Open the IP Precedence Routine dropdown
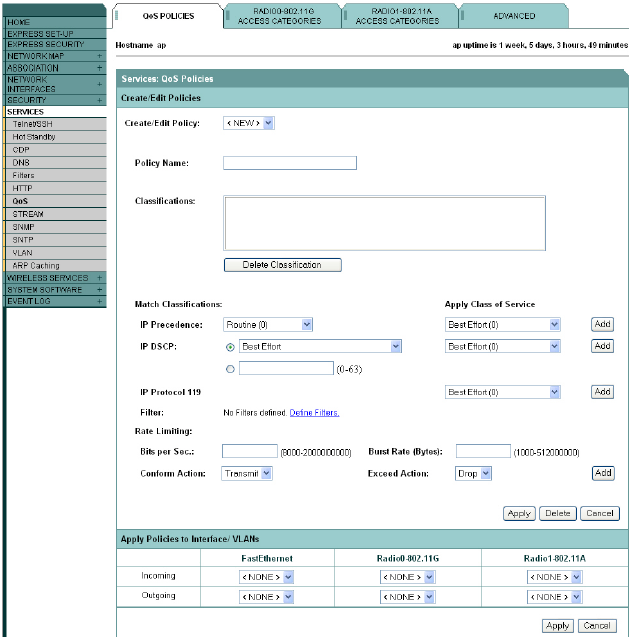 click(268, 325)
